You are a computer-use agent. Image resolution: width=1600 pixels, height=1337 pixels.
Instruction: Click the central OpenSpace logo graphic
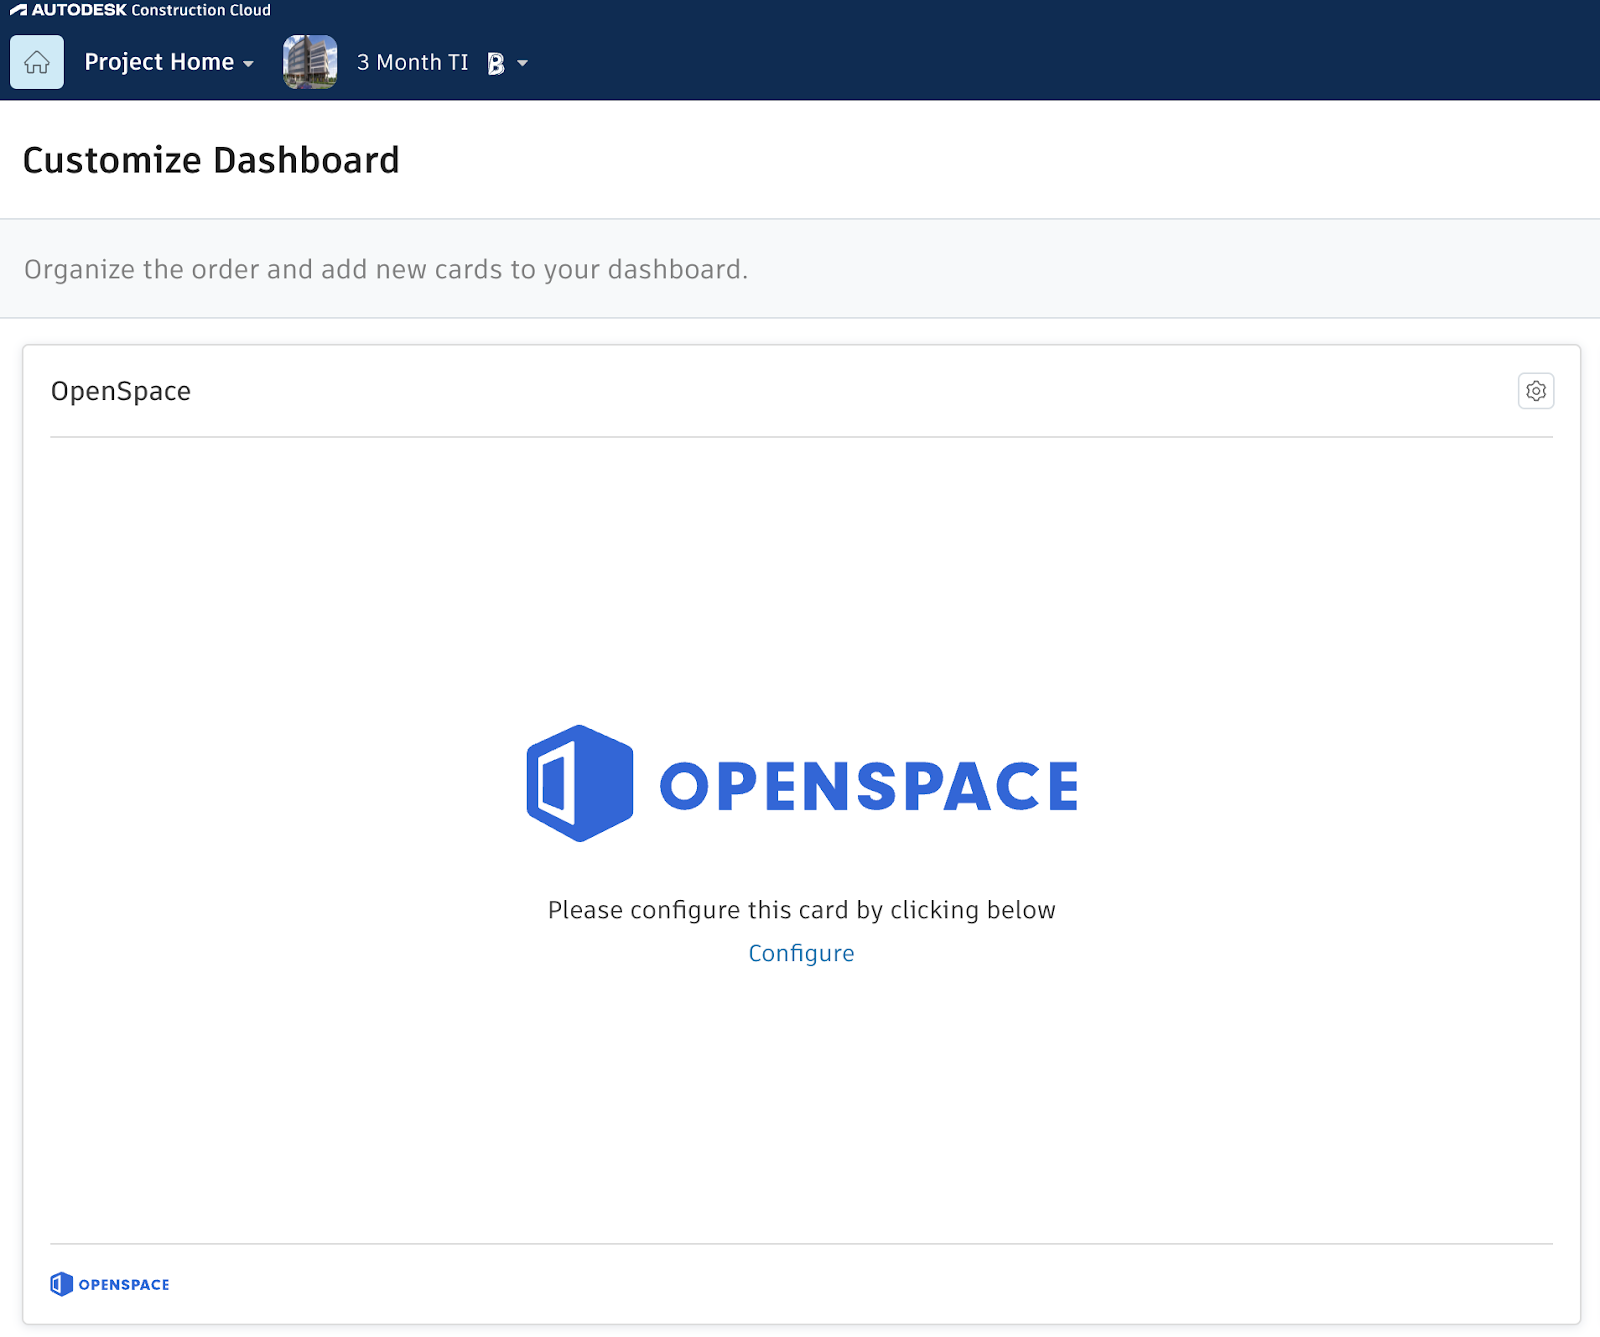pos(800,782)
